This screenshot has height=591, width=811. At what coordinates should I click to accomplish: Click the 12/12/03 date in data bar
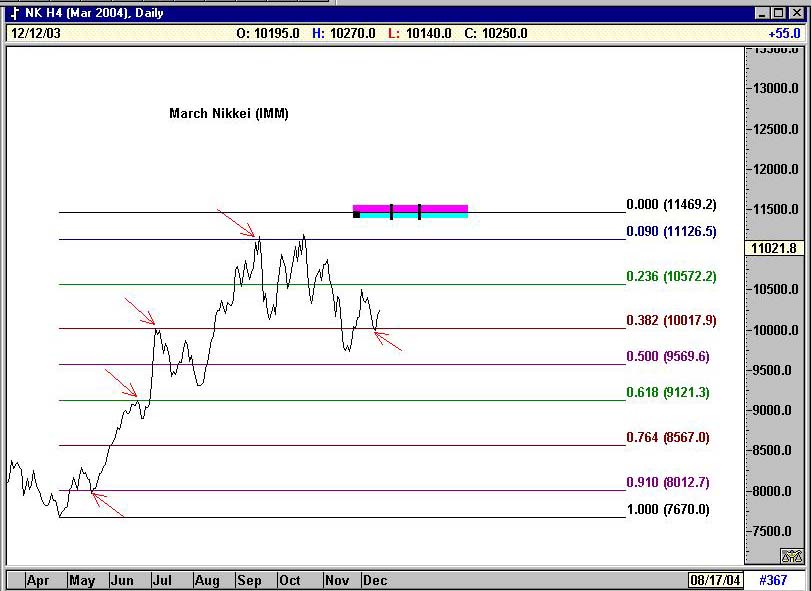(36, 34)
